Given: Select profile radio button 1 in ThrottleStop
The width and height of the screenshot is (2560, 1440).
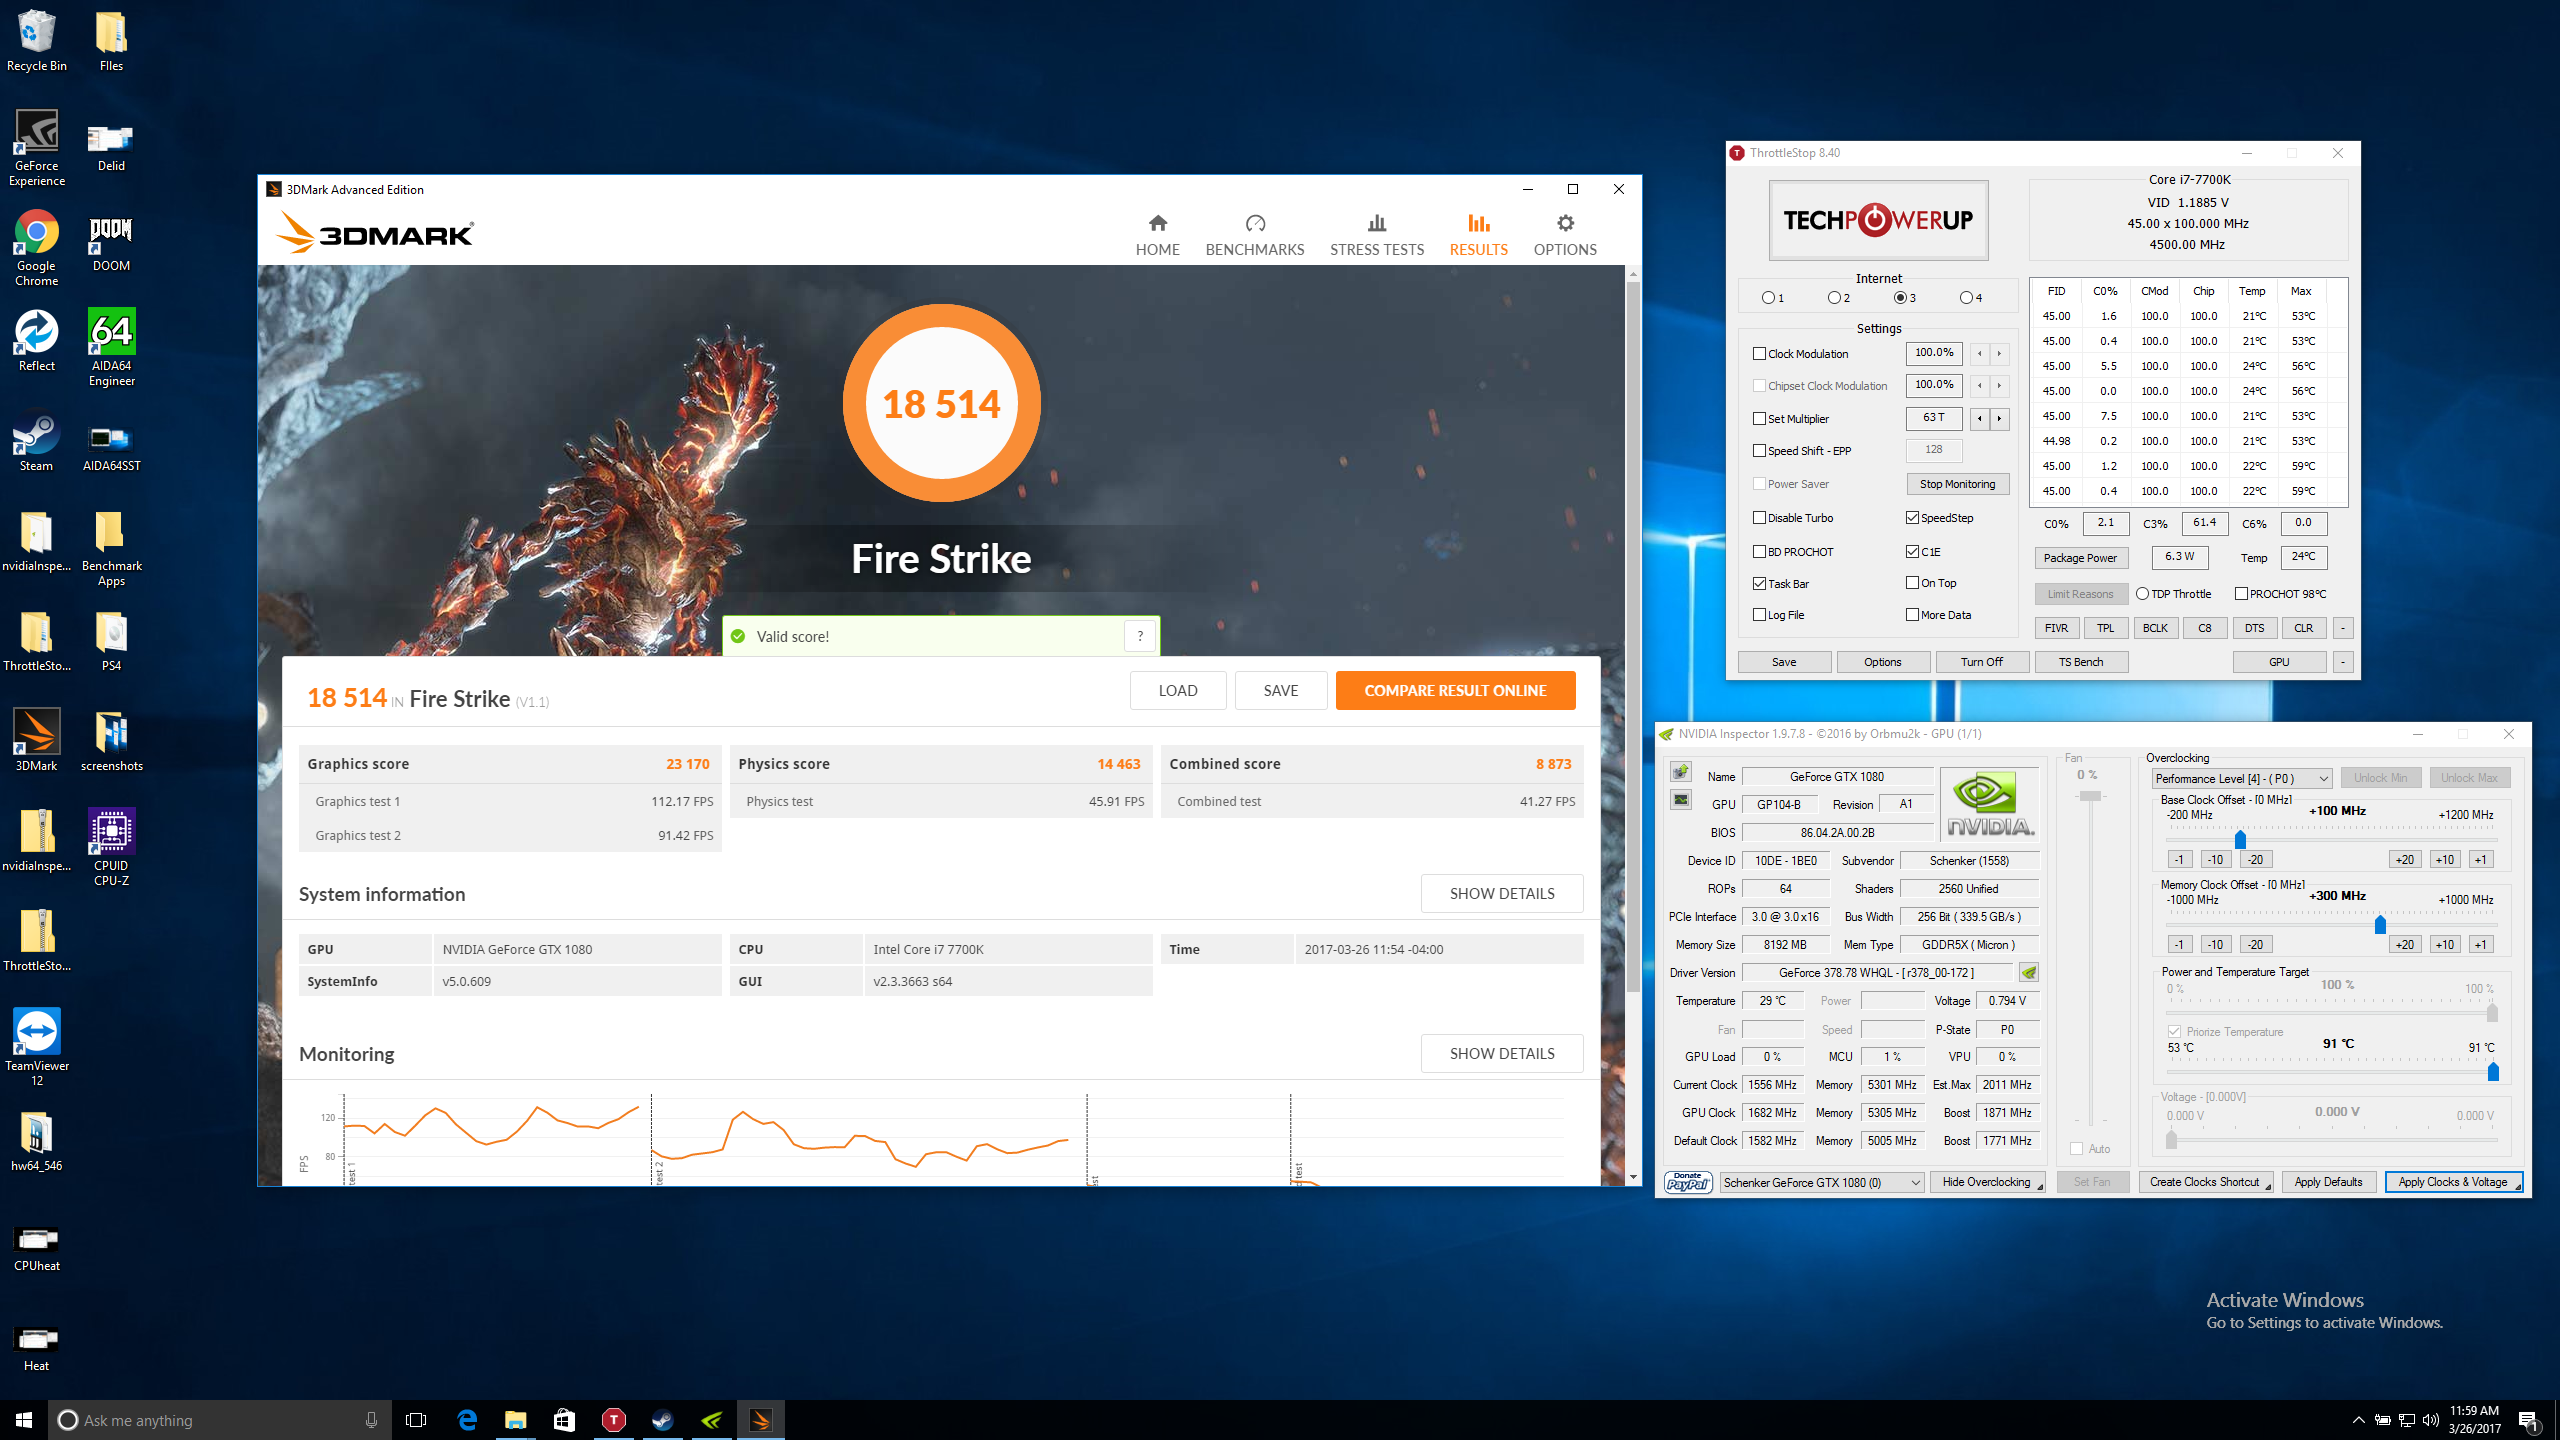Looking at the screenshot, I should pos(1768,298).
